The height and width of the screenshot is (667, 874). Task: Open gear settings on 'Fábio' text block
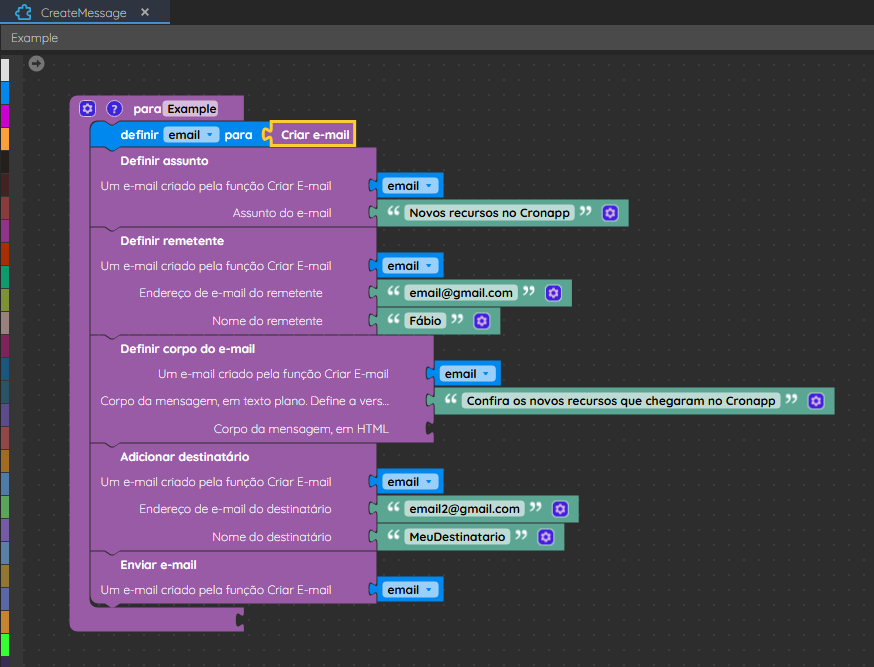482,321
